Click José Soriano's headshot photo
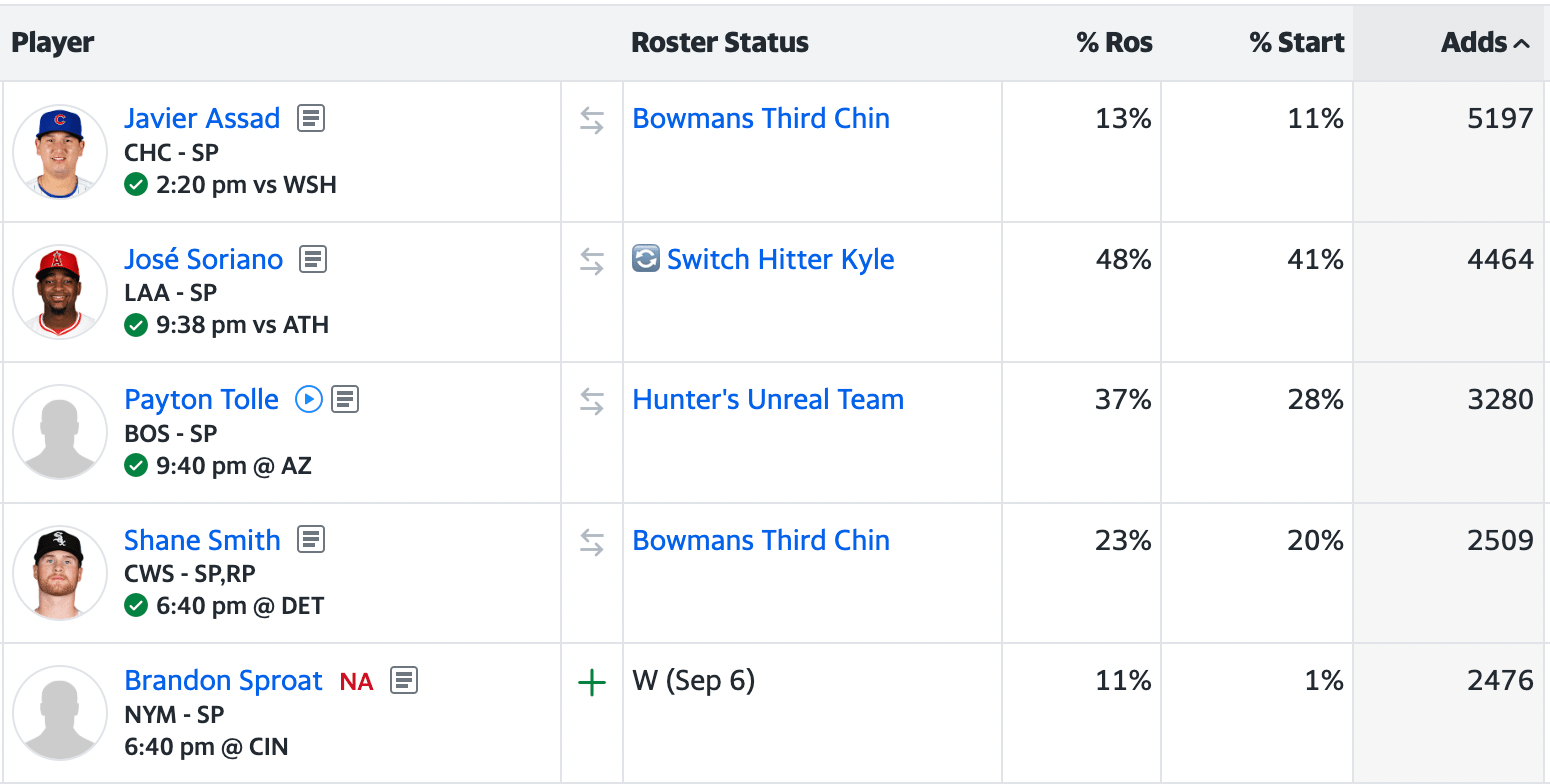This screenshot has width=1550, height=784. coord(60,292)
